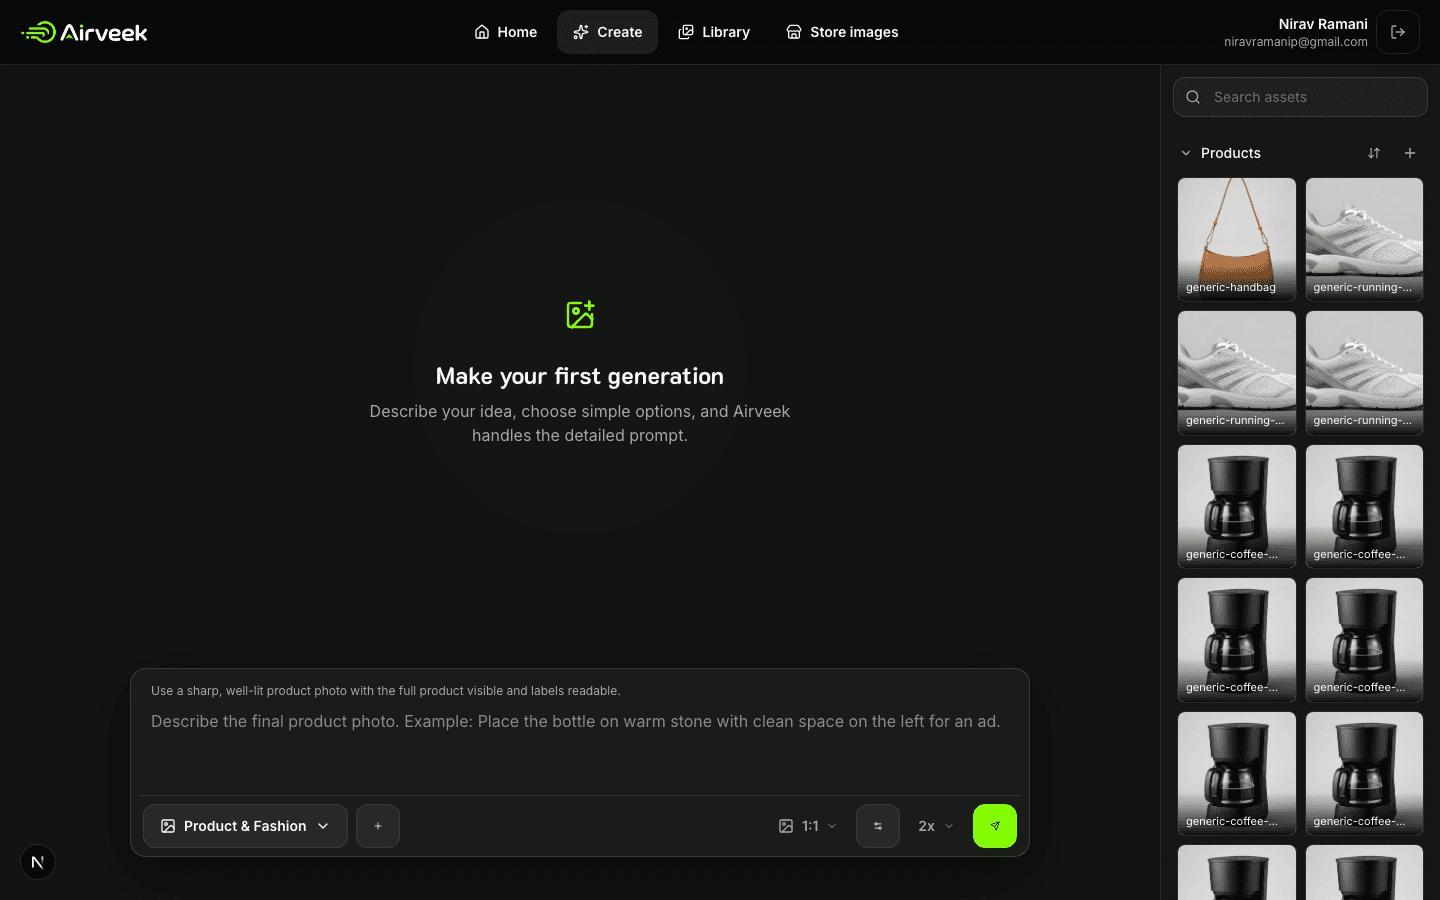Pick the running shoe thumbnail beside generic-handbag
This screenshot has width=1440, height=900.
coord(1364,240)
